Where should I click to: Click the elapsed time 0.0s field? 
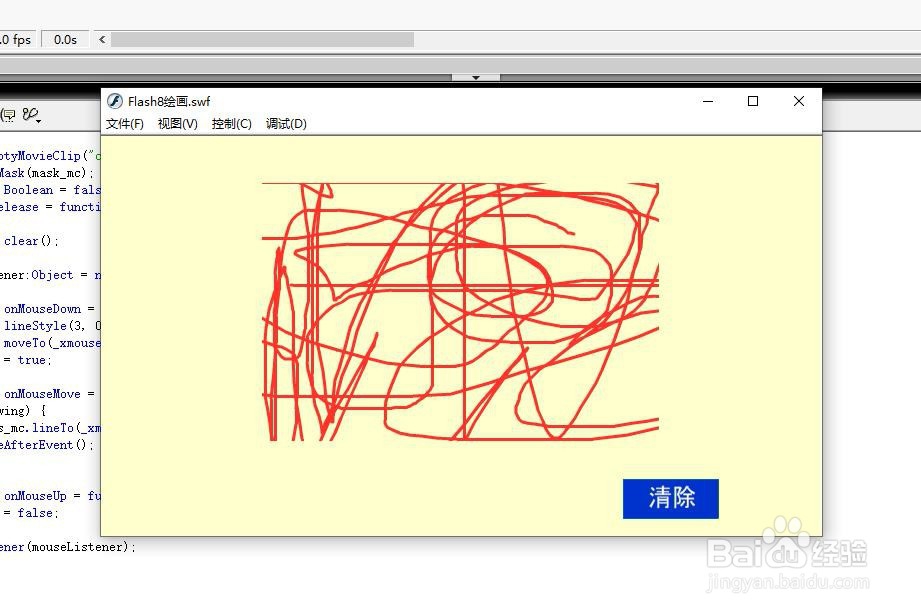coord(65,39)
